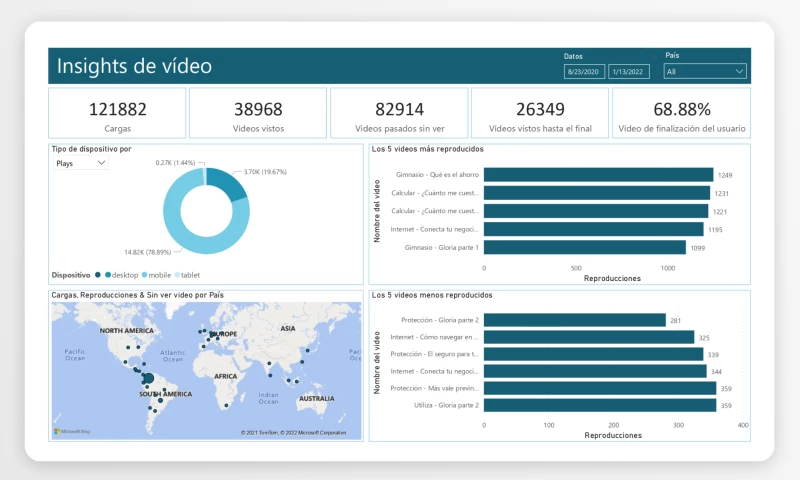The image size is (800, 480).
Task: Select the bar with value 1231
Action: (597, 193)
